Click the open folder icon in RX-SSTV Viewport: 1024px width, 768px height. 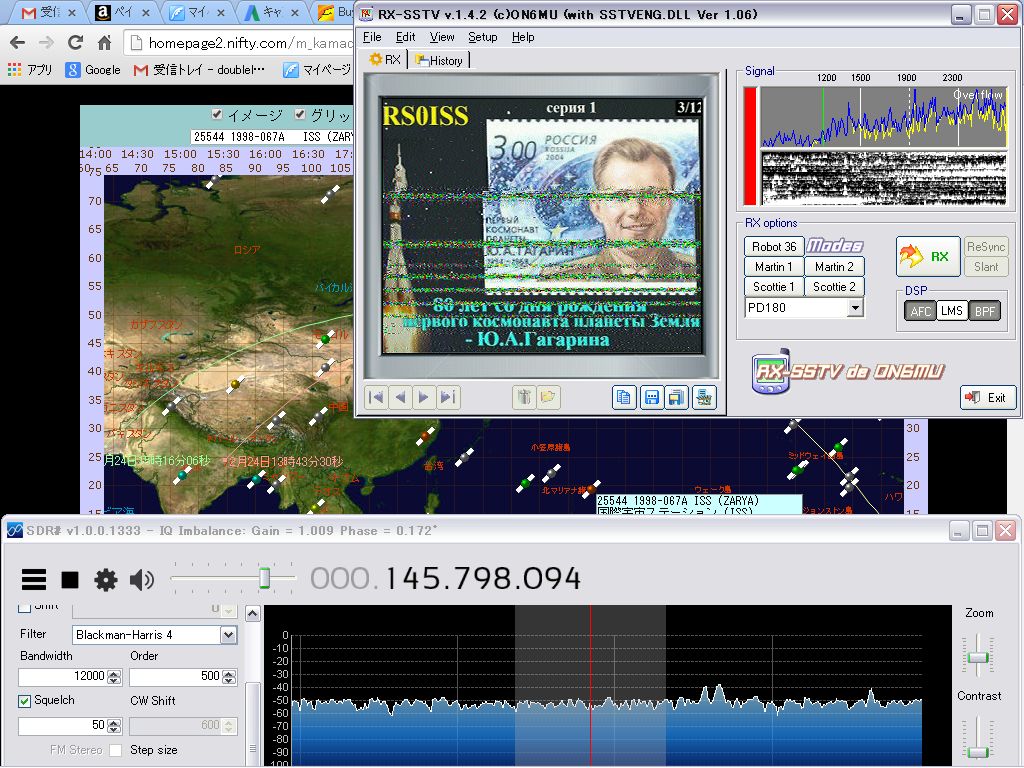549,397
